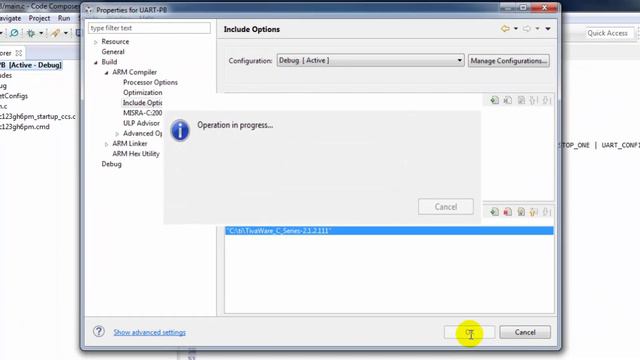Screen dimensions: 640x360
Task: Click the Add icon in the lower search path toolbar
Action: 494,211
